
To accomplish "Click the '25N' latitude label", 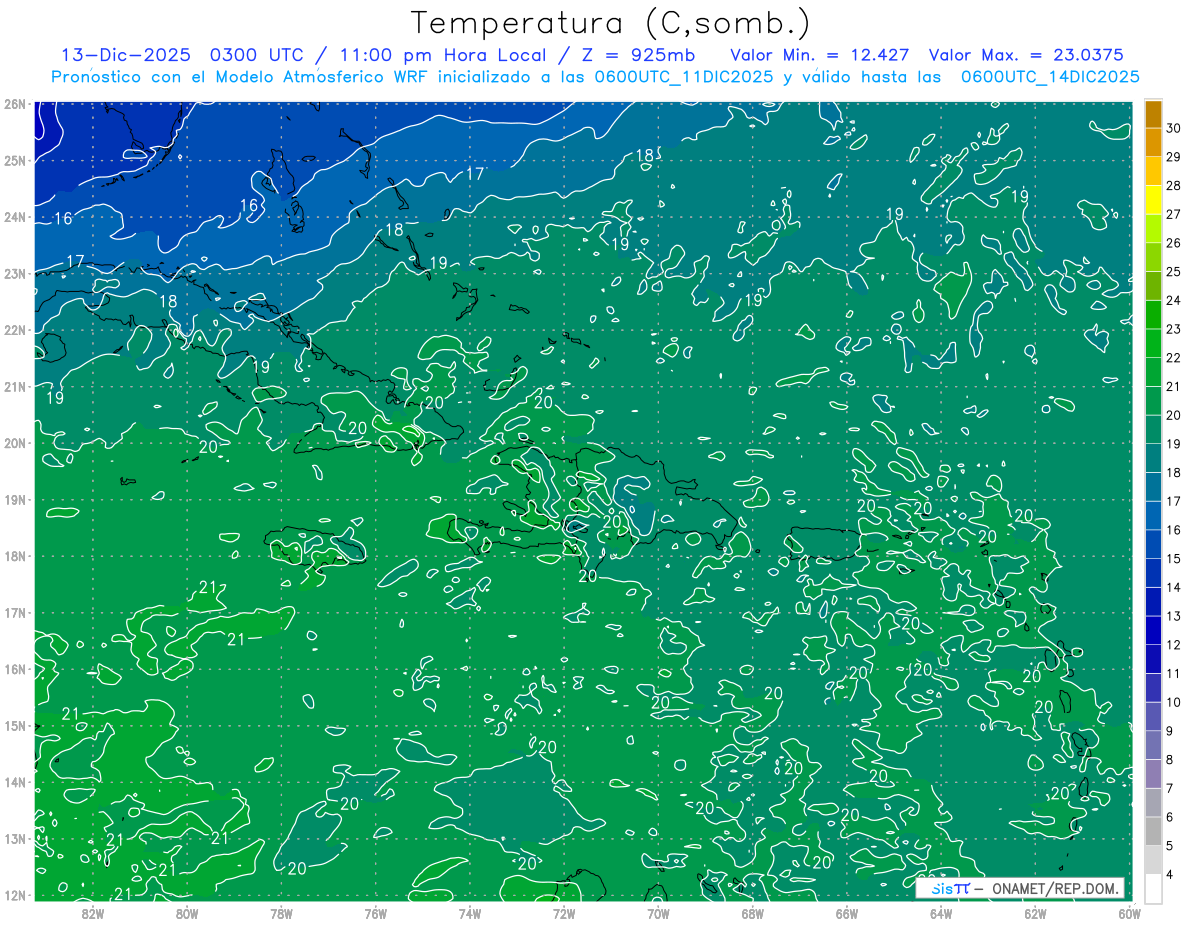I will [14, 161].
